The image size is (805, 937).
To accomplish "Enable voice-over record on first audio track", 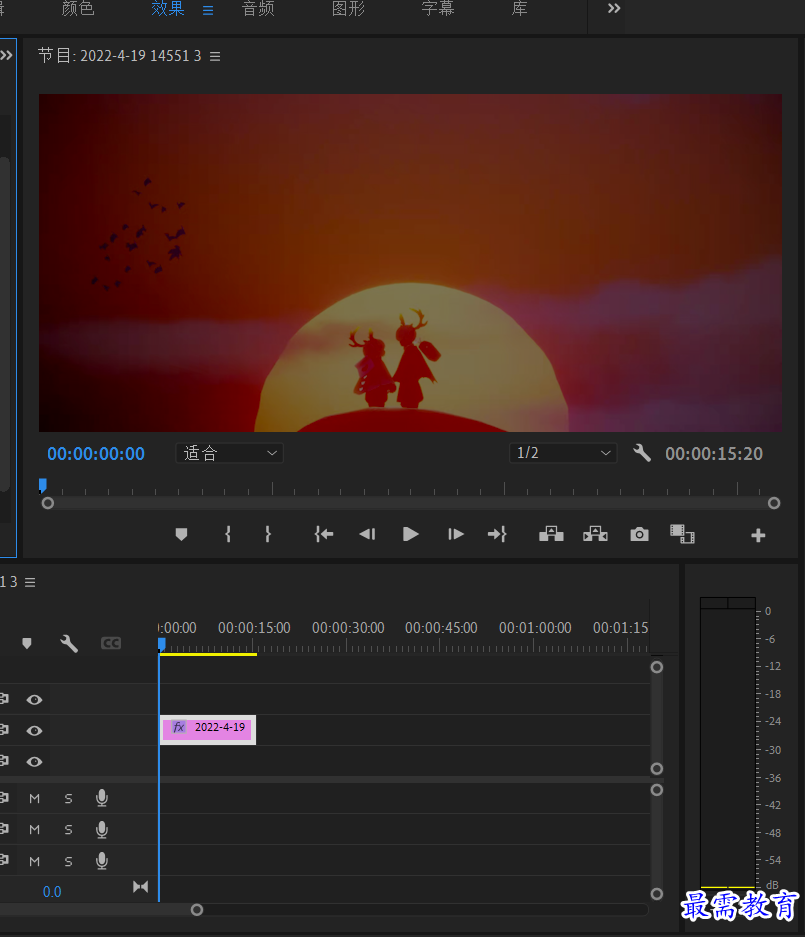I will (102, 798).
